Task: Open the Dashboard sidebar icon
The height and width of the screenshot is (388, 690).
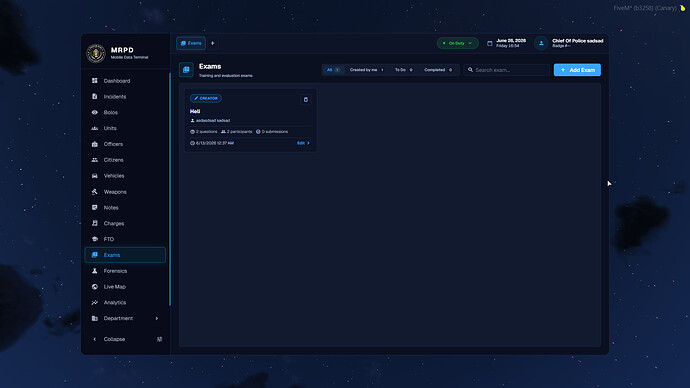Action: coord(95,81)
